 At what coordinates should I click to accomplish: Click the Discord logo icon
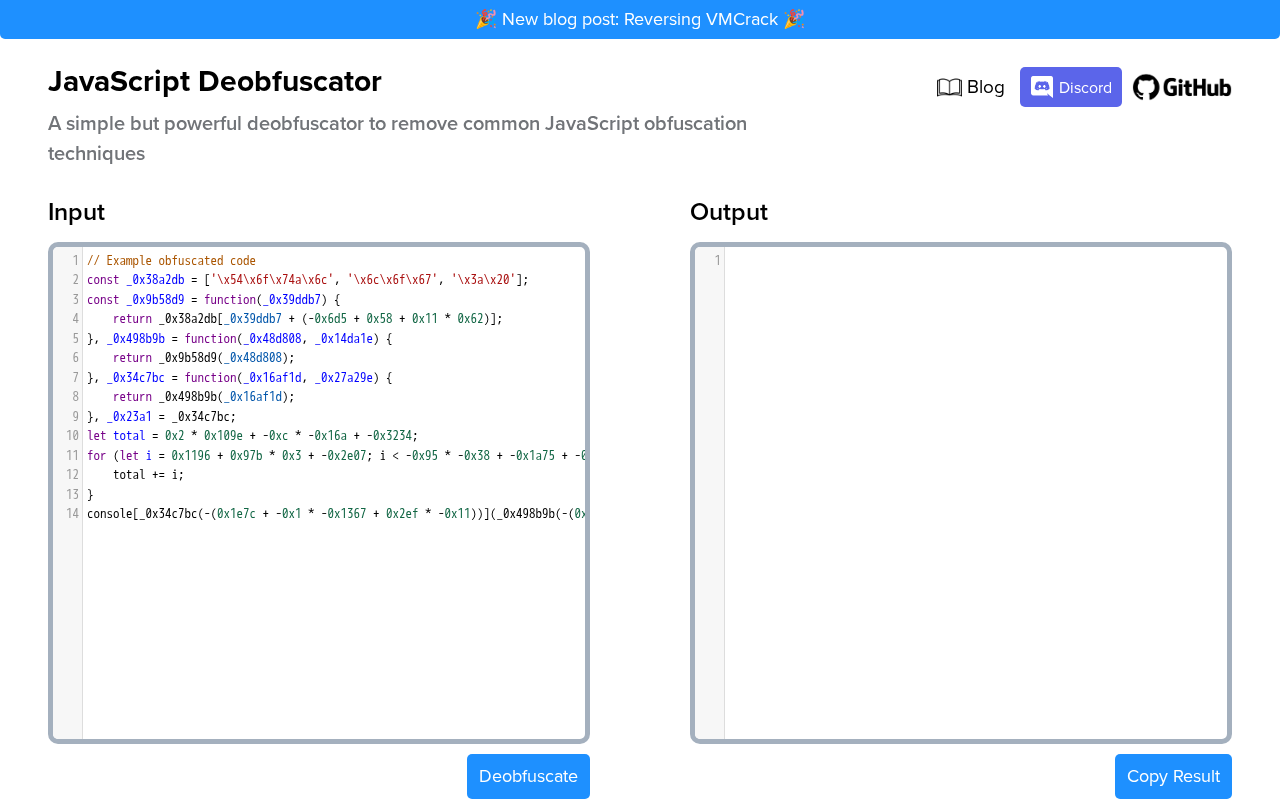click(x=1042, y=87)
